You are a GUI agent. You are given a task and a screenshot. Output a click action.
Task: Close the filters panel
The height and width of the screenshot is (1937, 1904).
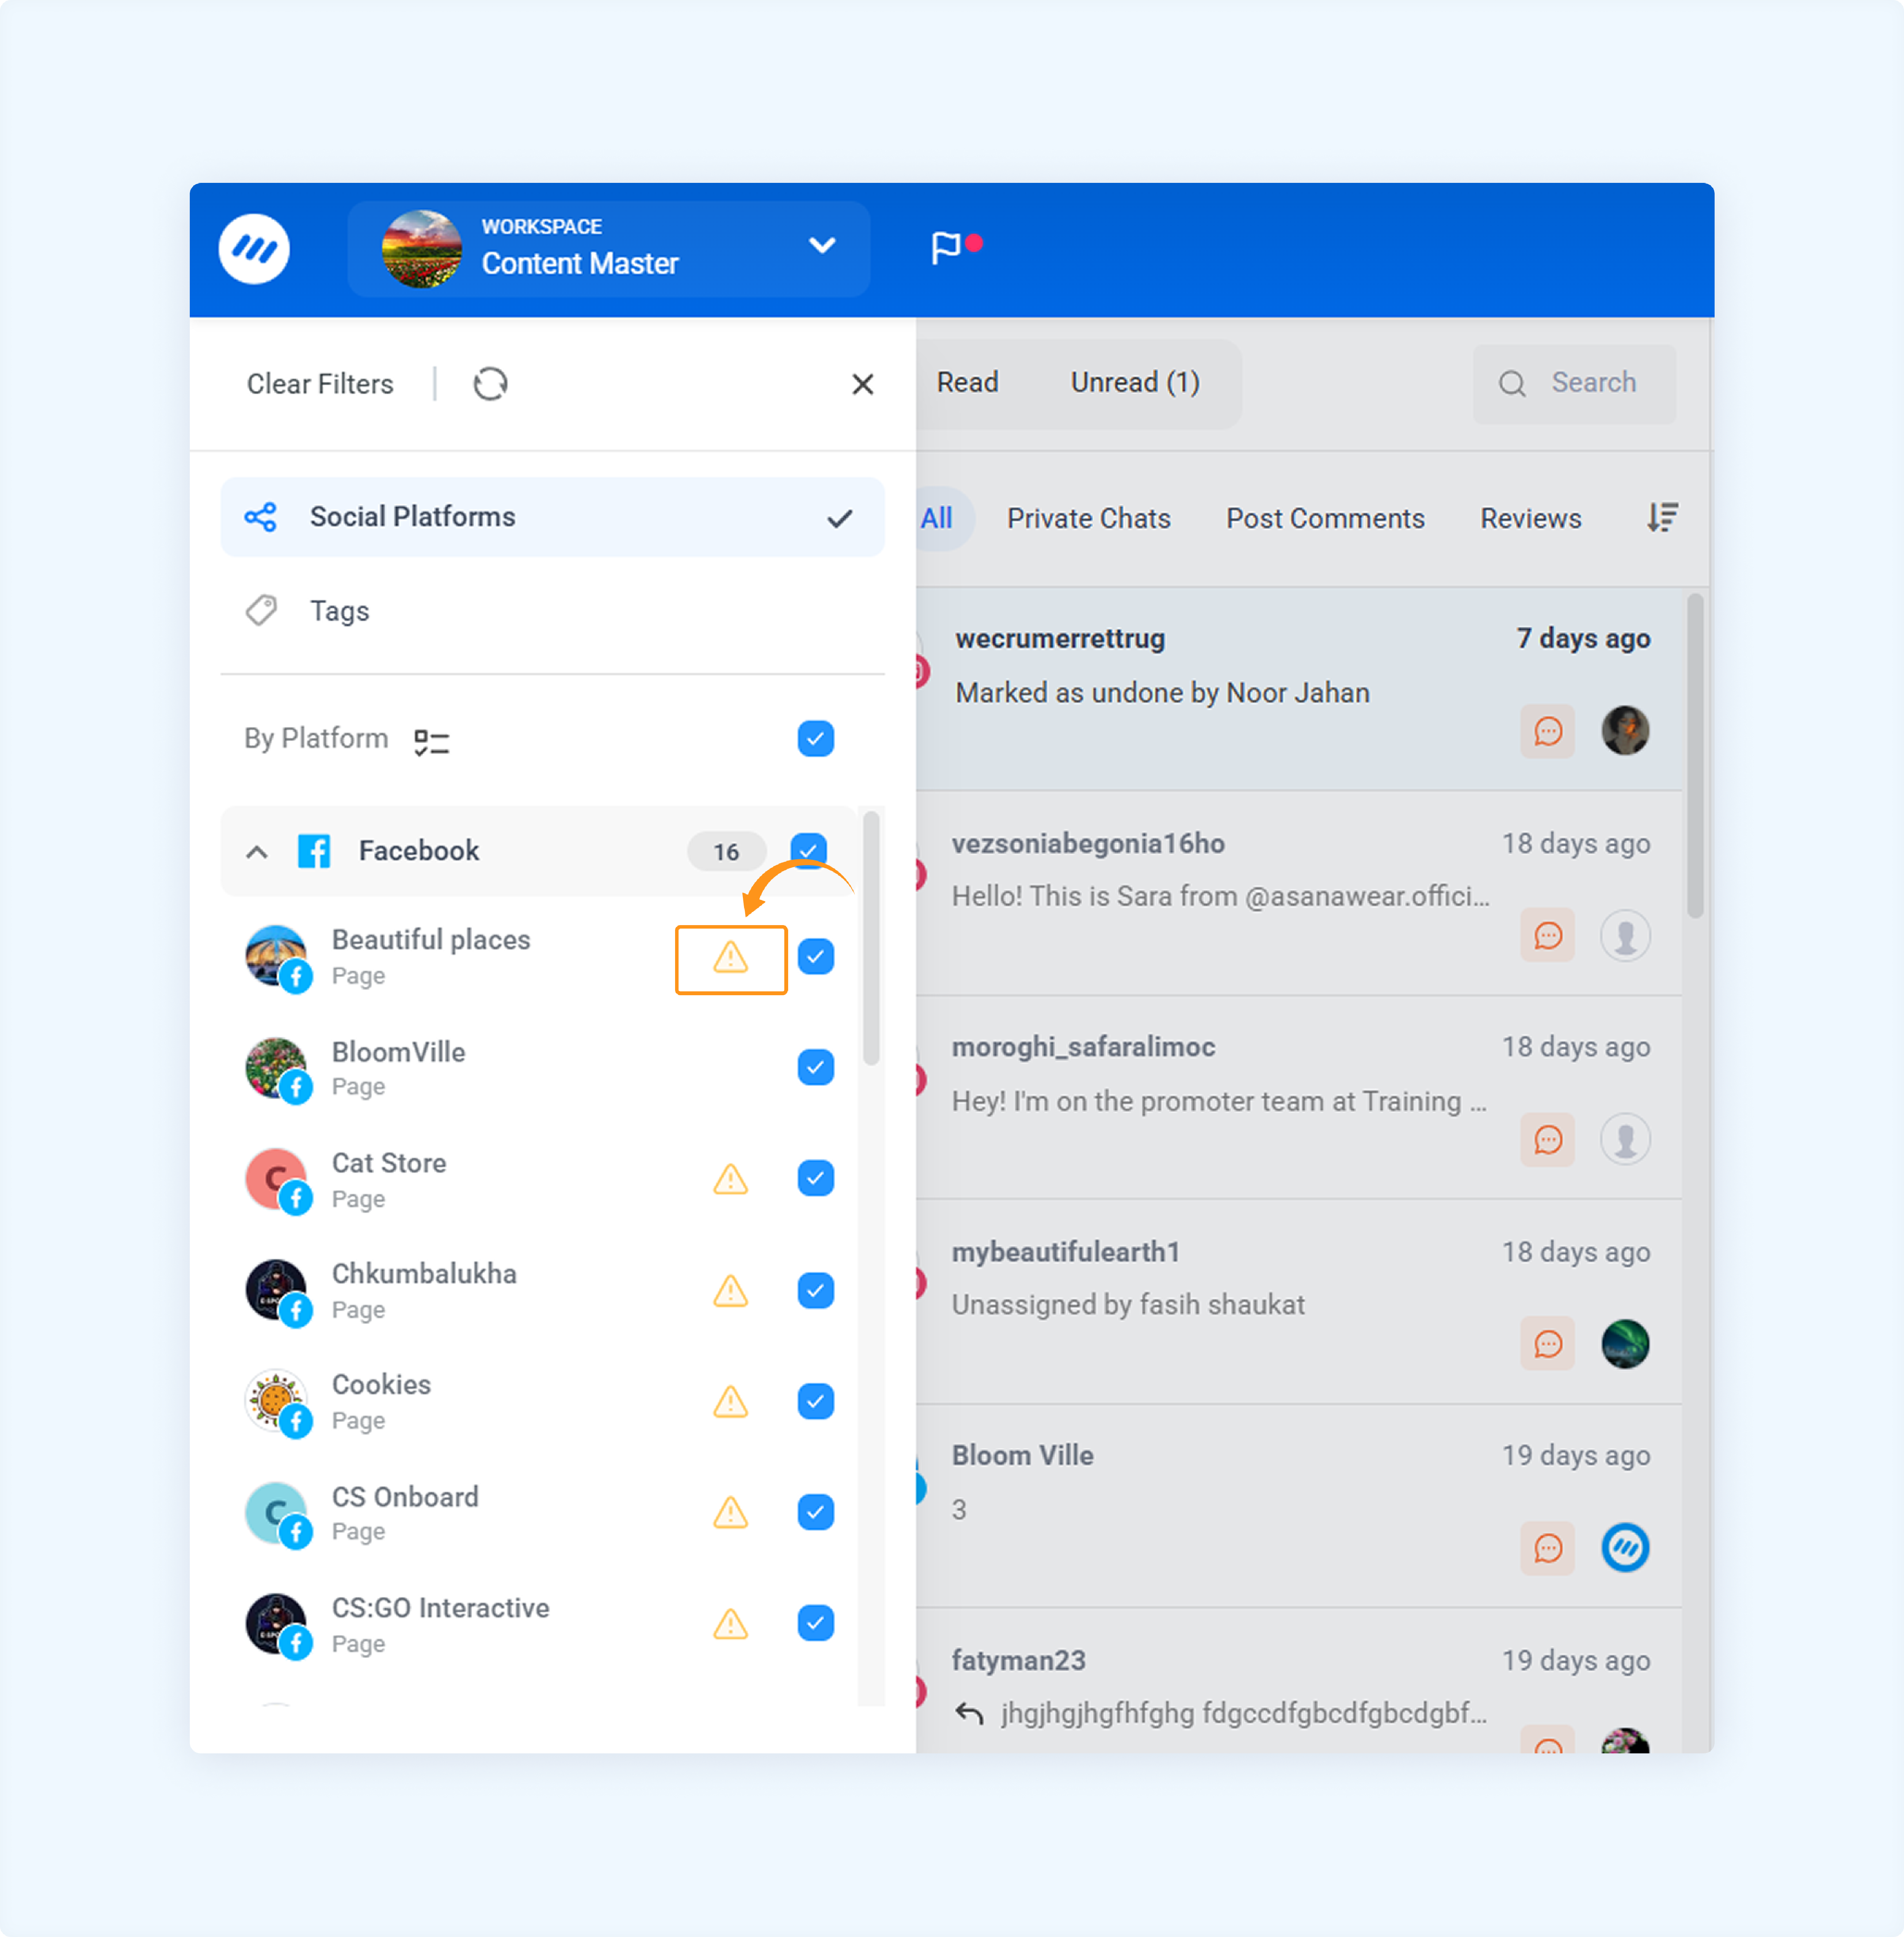[863, 384]
